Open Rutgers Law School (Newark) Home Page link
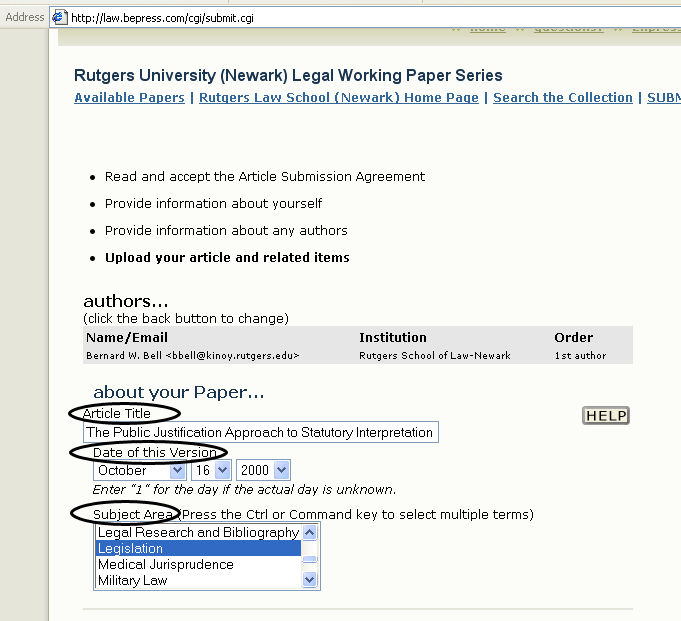The width and height of the screenshot is (681, 621). click(339, 97)
